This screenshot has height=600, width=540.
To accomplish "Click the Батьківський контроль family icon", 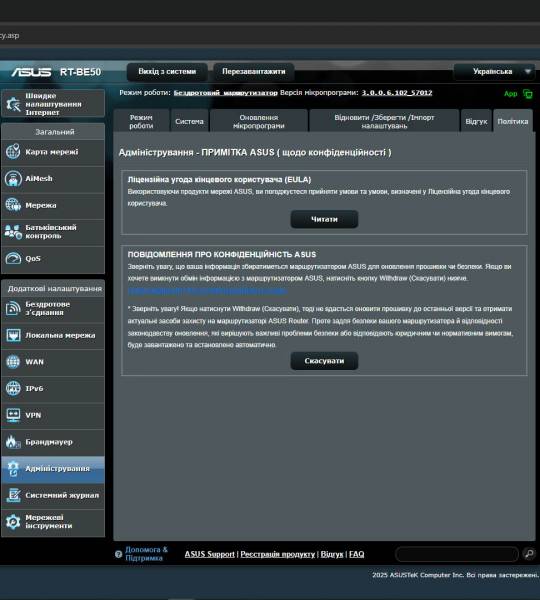I will (13, 232).
